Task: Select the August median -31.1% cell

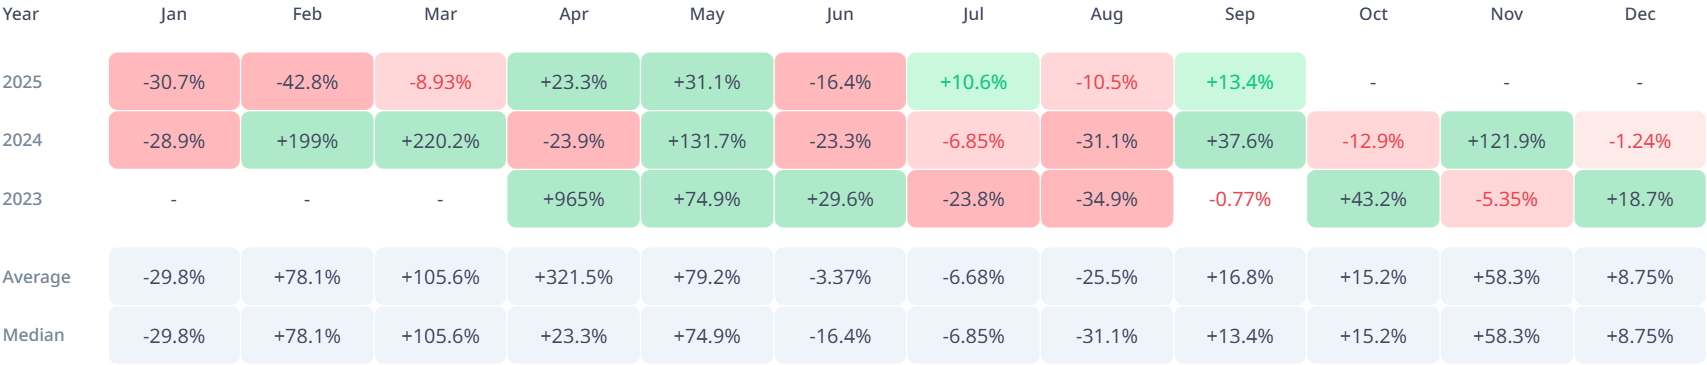Action: (x=1107, y=336)
